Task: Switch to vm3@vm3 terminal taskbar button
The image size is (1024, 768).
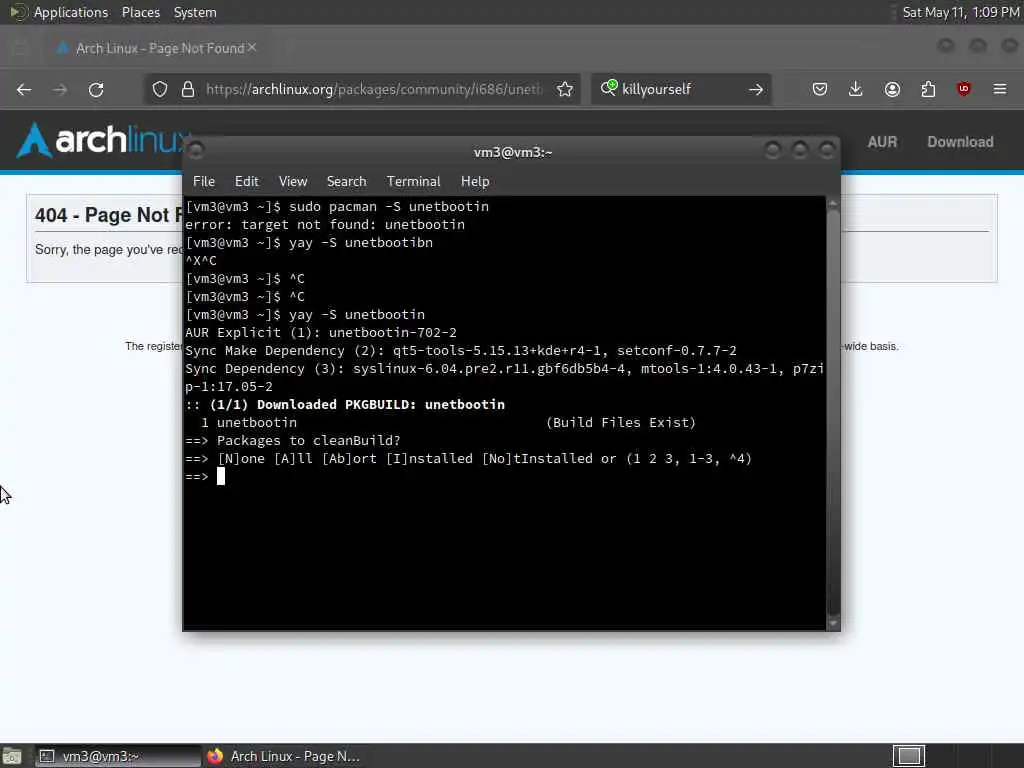Action: click(x=118, y=756)
